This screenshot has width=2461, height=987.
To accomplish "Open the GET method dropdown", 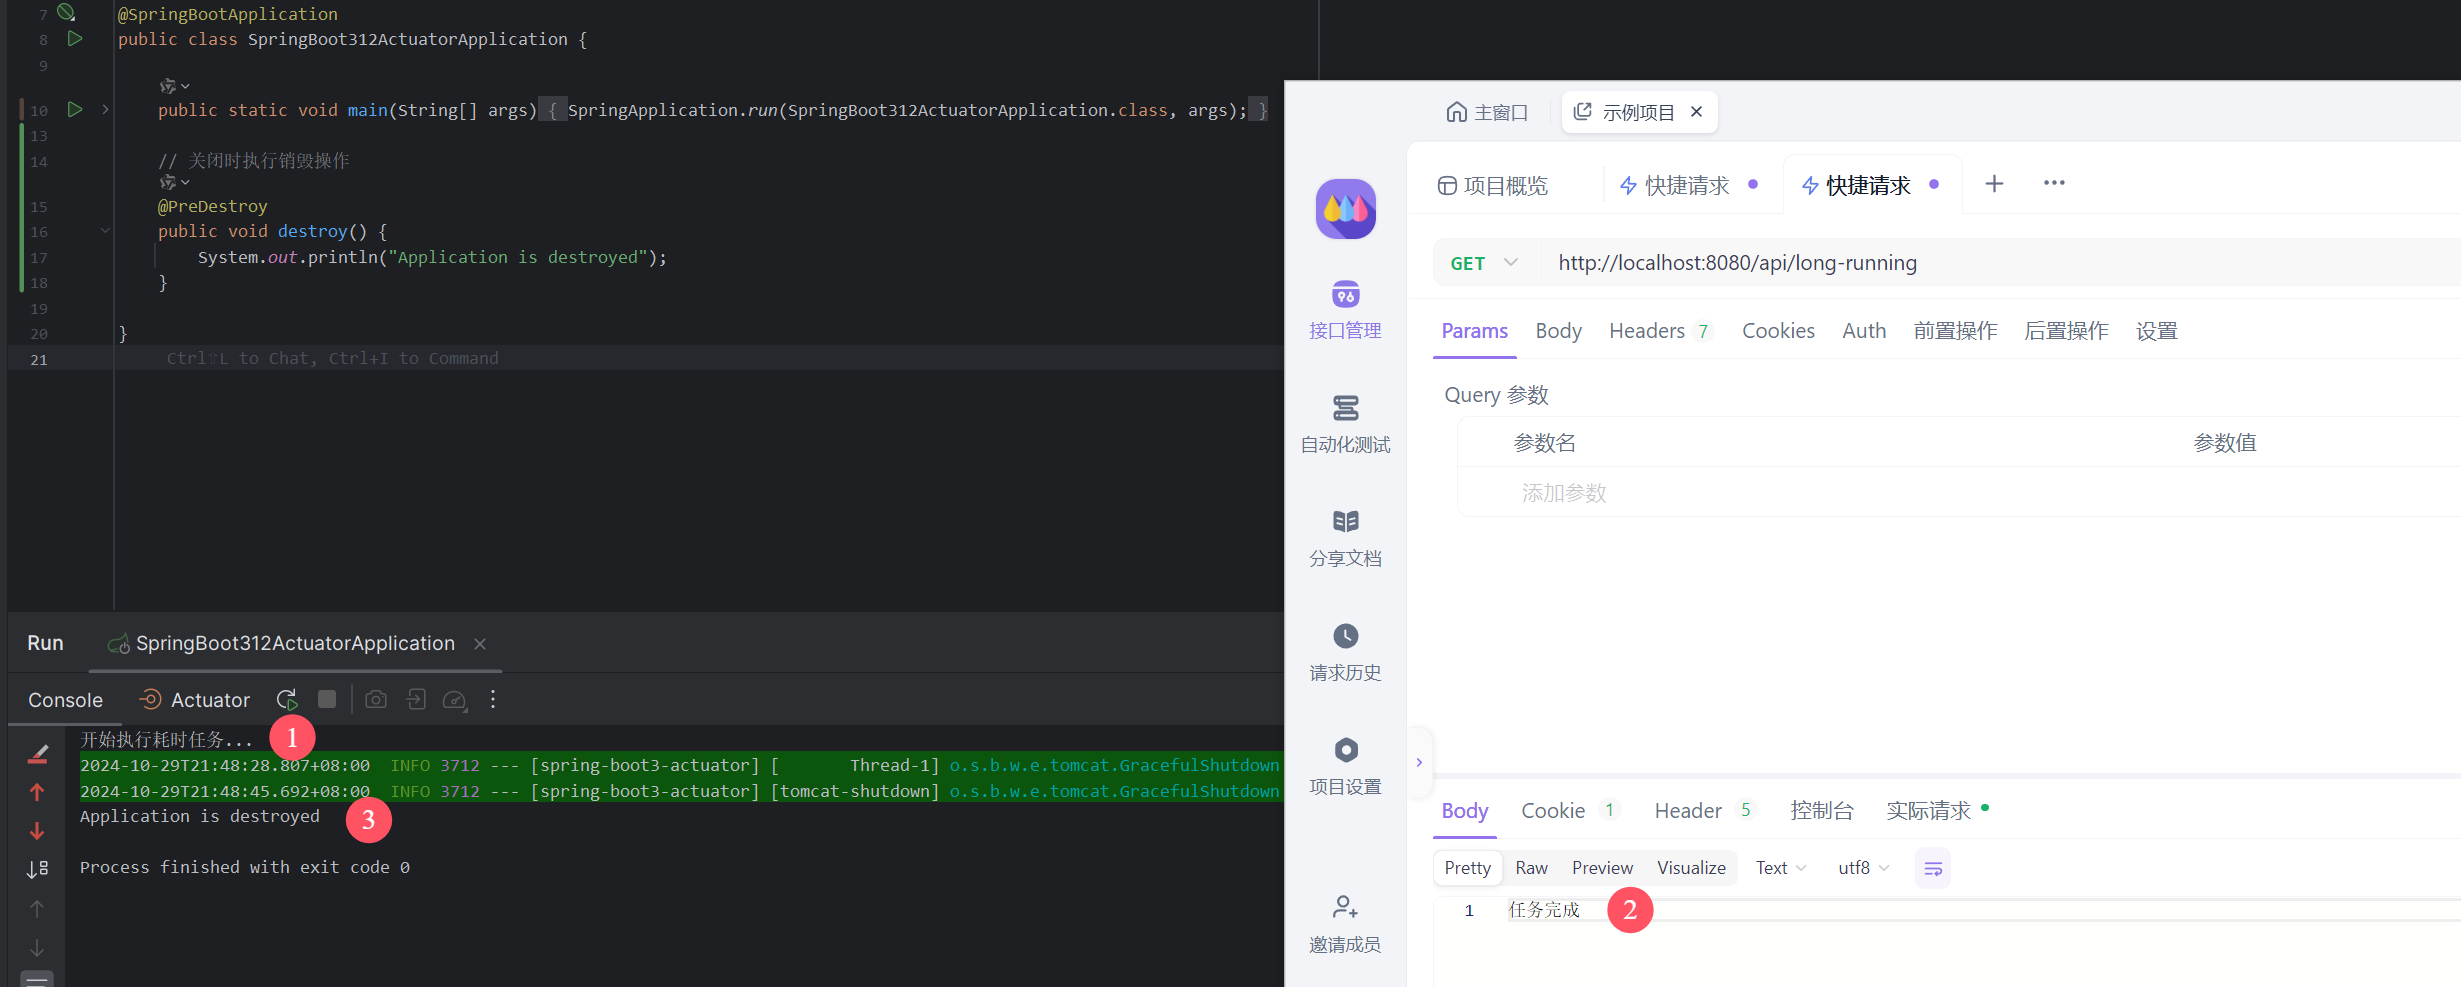I will [x=1484, y=263].
